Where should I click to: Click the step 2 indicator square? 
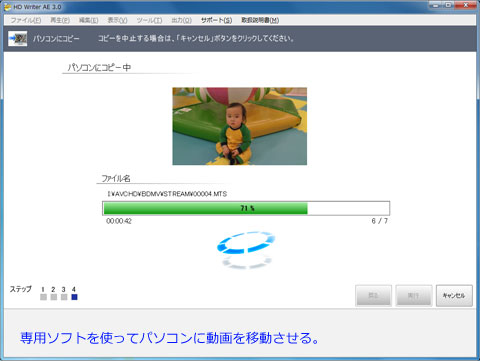(x=54, y=297)
